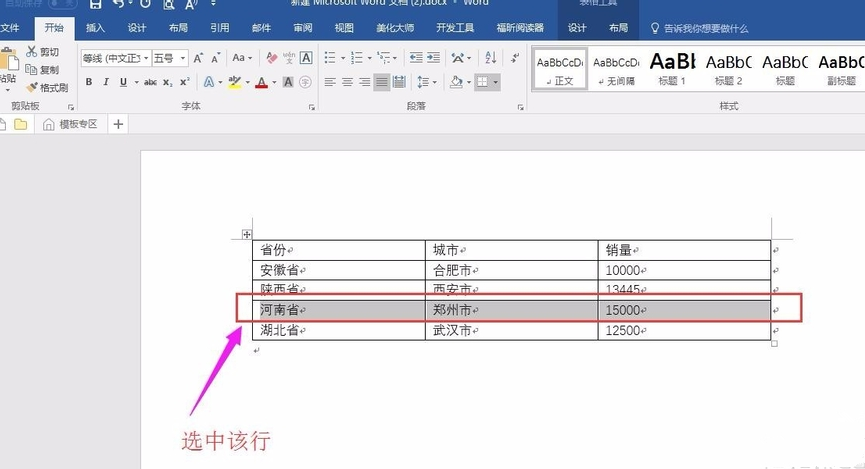Toggle underline formatting
This screenshot has width=865, height=469.
123,82
